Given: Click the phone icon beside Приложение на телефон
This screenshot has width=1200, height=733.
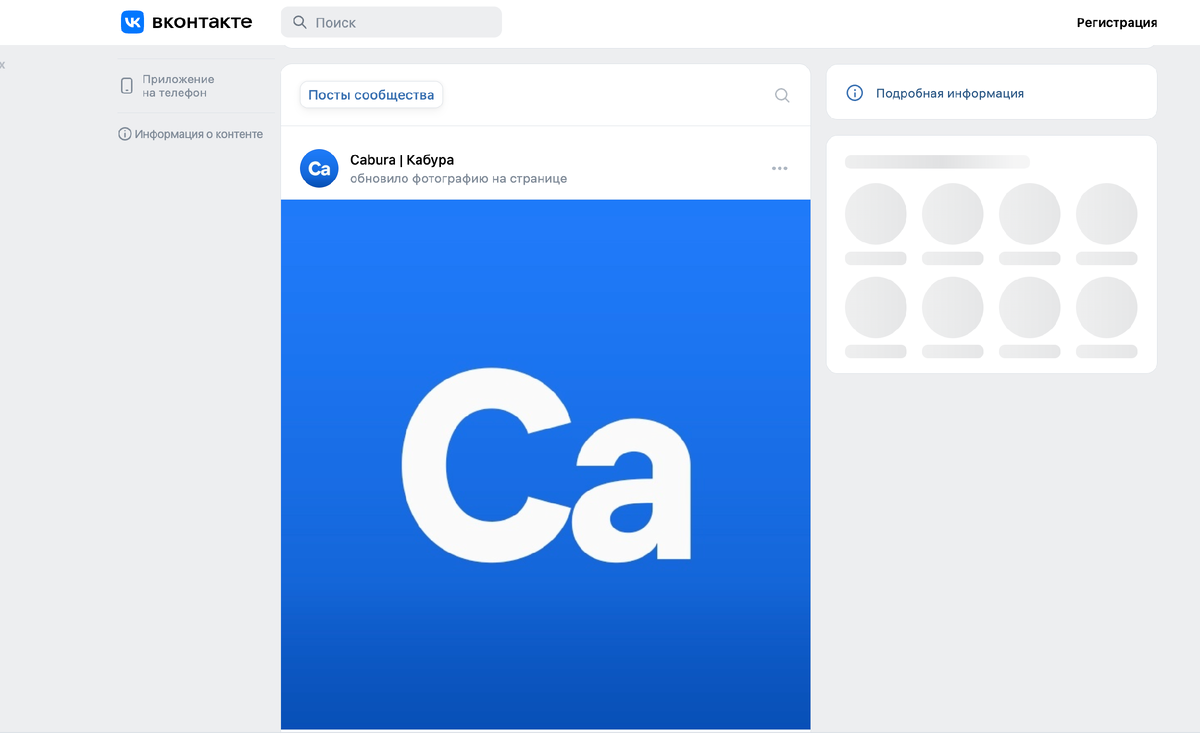Looking at the screenshot, I should coord(127,86).
